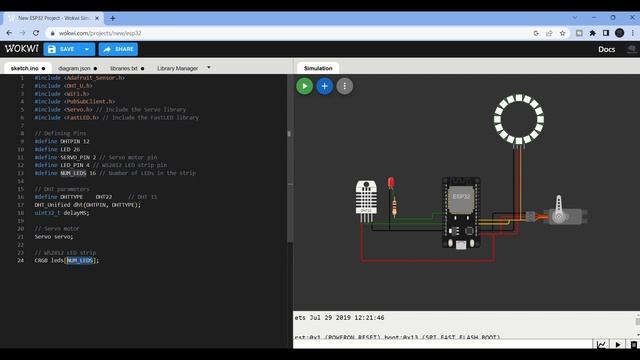The height and width of the screenshot is (360, 640).
Task: Open the Chrome three-dot menu
Action: pos(633,33)
